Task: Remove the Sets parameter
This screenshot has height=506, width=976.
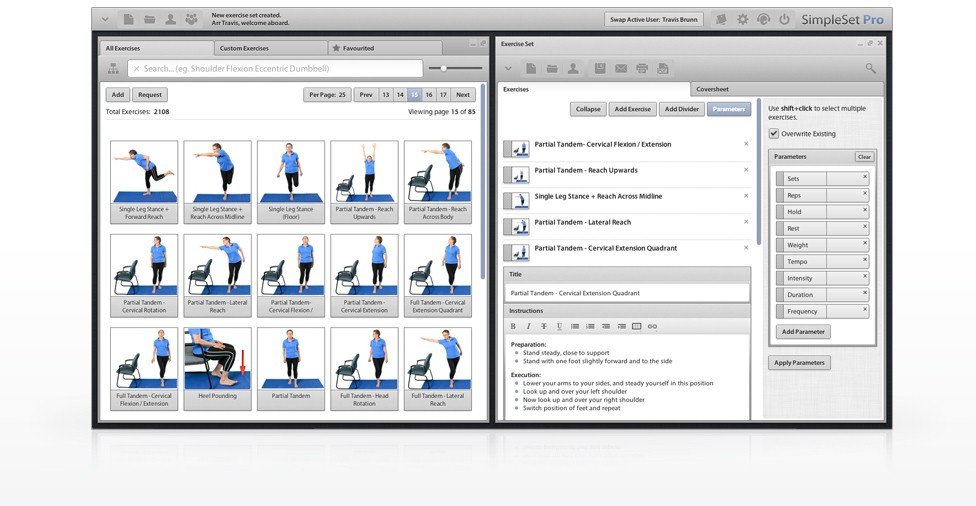Action: [x=865, y=177]
